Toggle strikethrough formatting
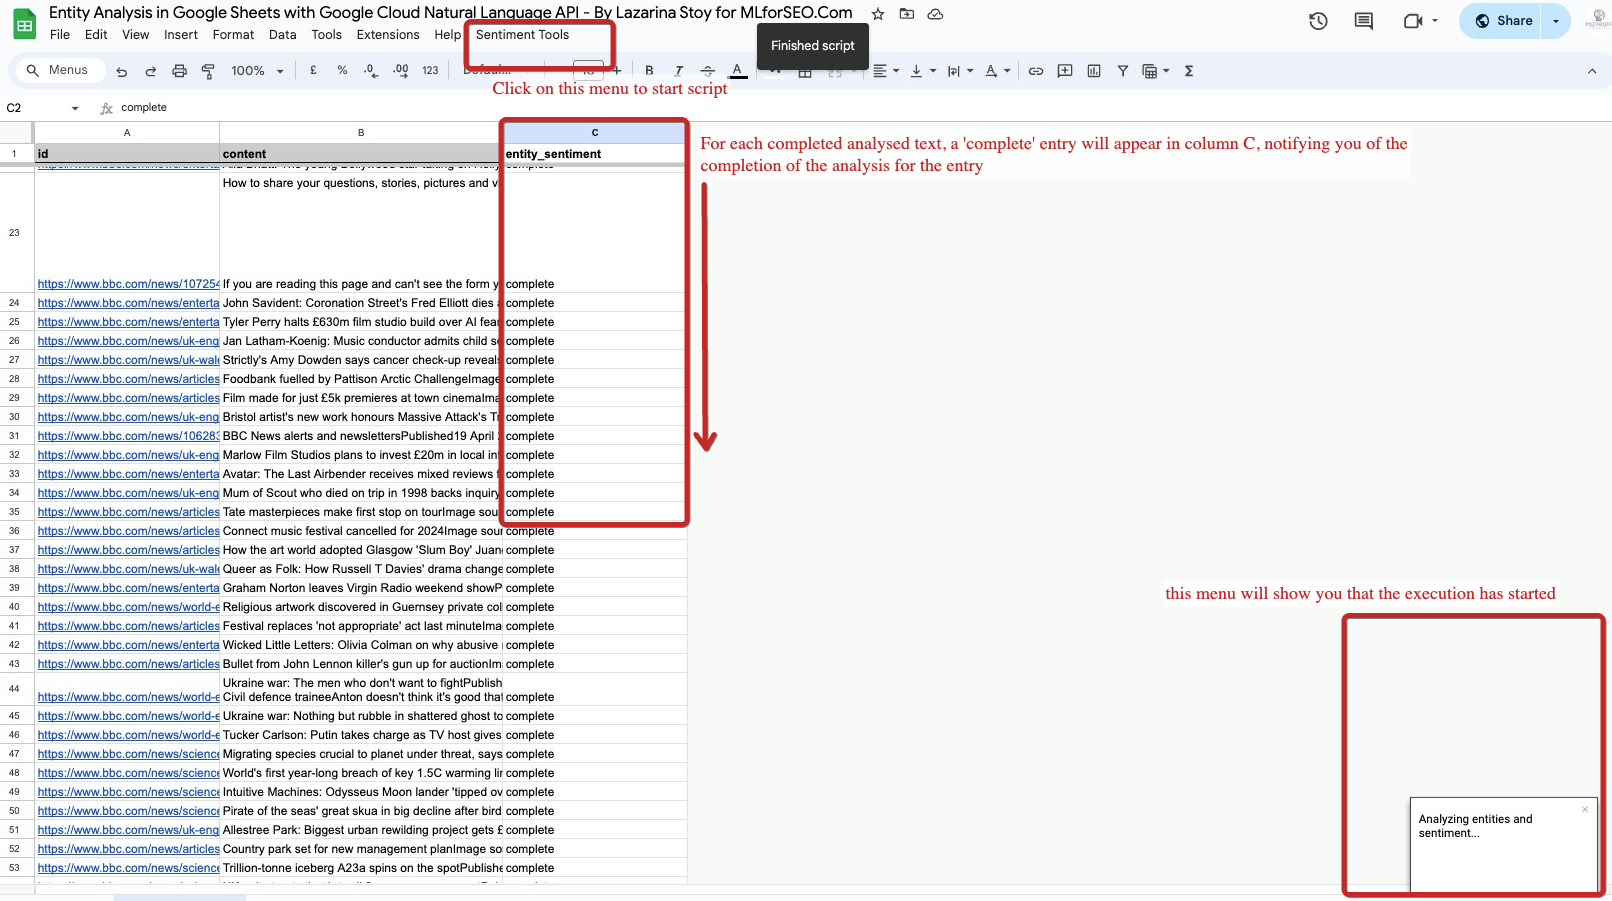The image size is (1612, 901). 708,71
